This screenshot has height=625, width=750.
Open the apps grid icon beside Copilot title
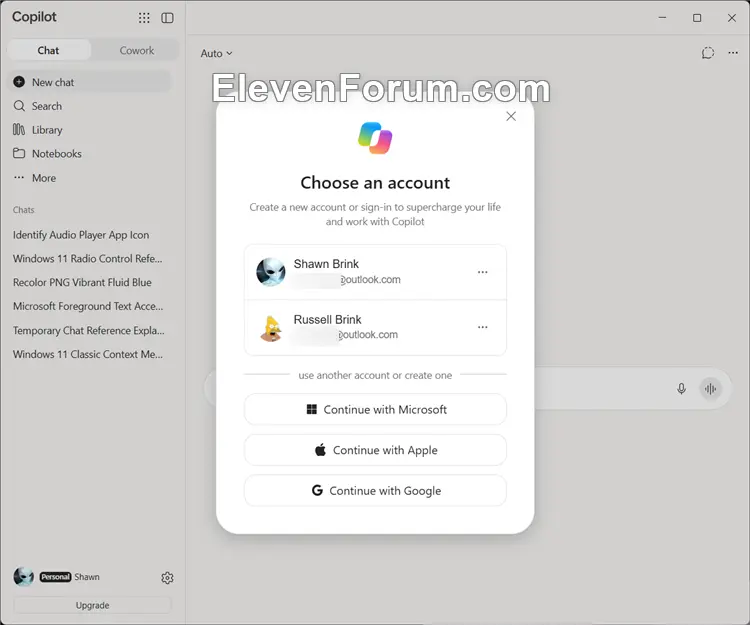144,18
